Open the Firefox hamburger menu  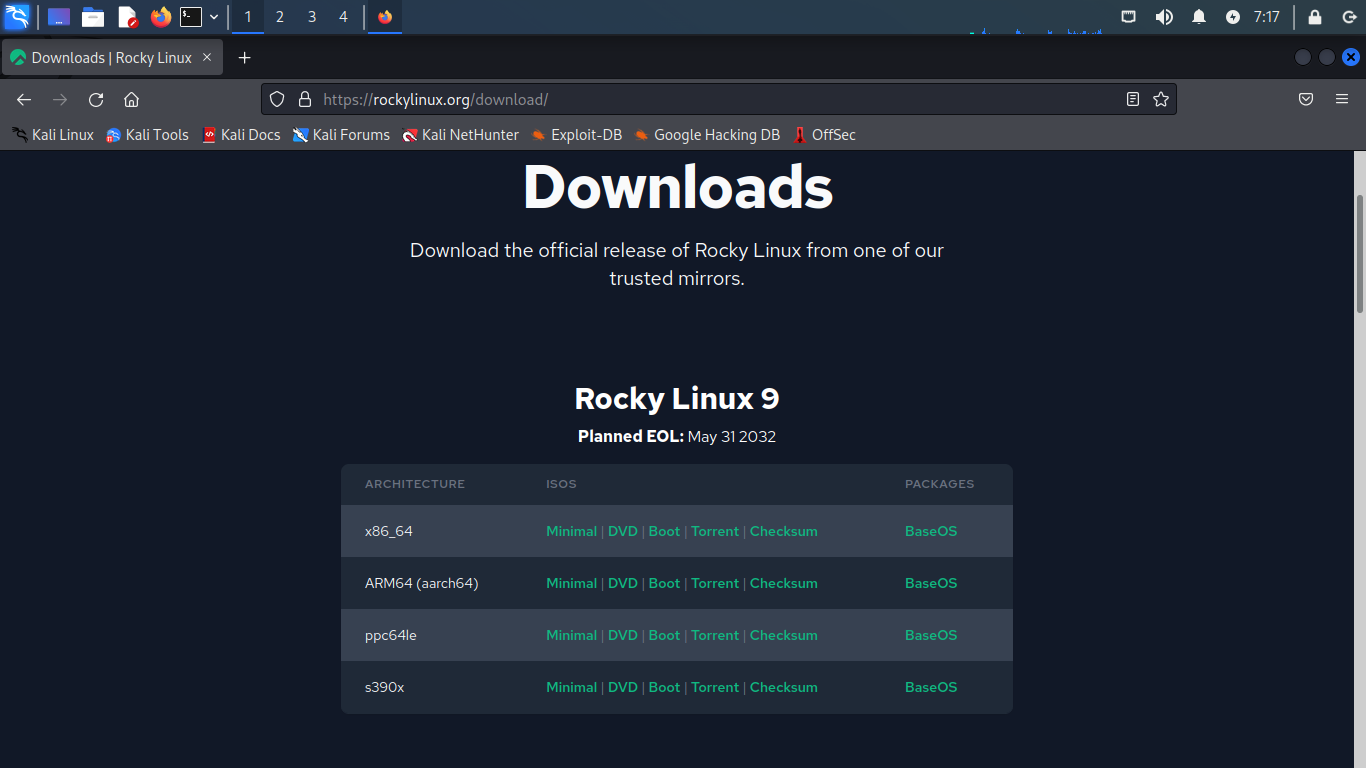pyautogui.click(x=1342, y=100)
